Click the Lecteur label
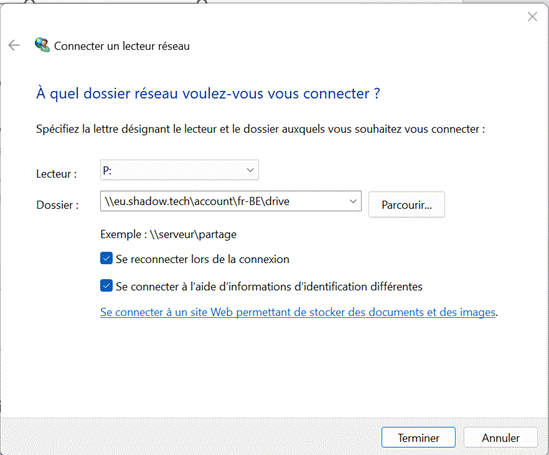The image size is (549, 455). coord(56,174)
